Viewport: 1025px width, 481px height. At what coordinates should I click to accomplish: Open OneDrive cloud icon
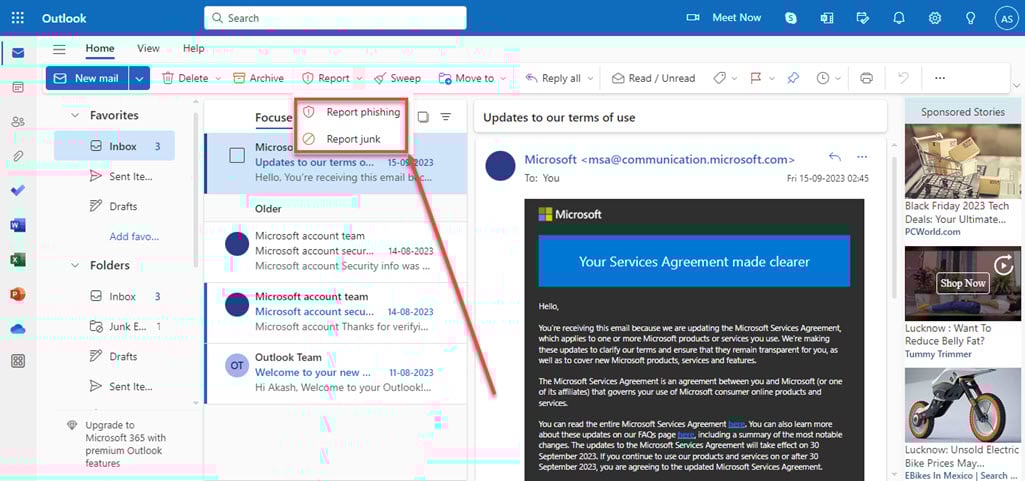click(18, 329)
